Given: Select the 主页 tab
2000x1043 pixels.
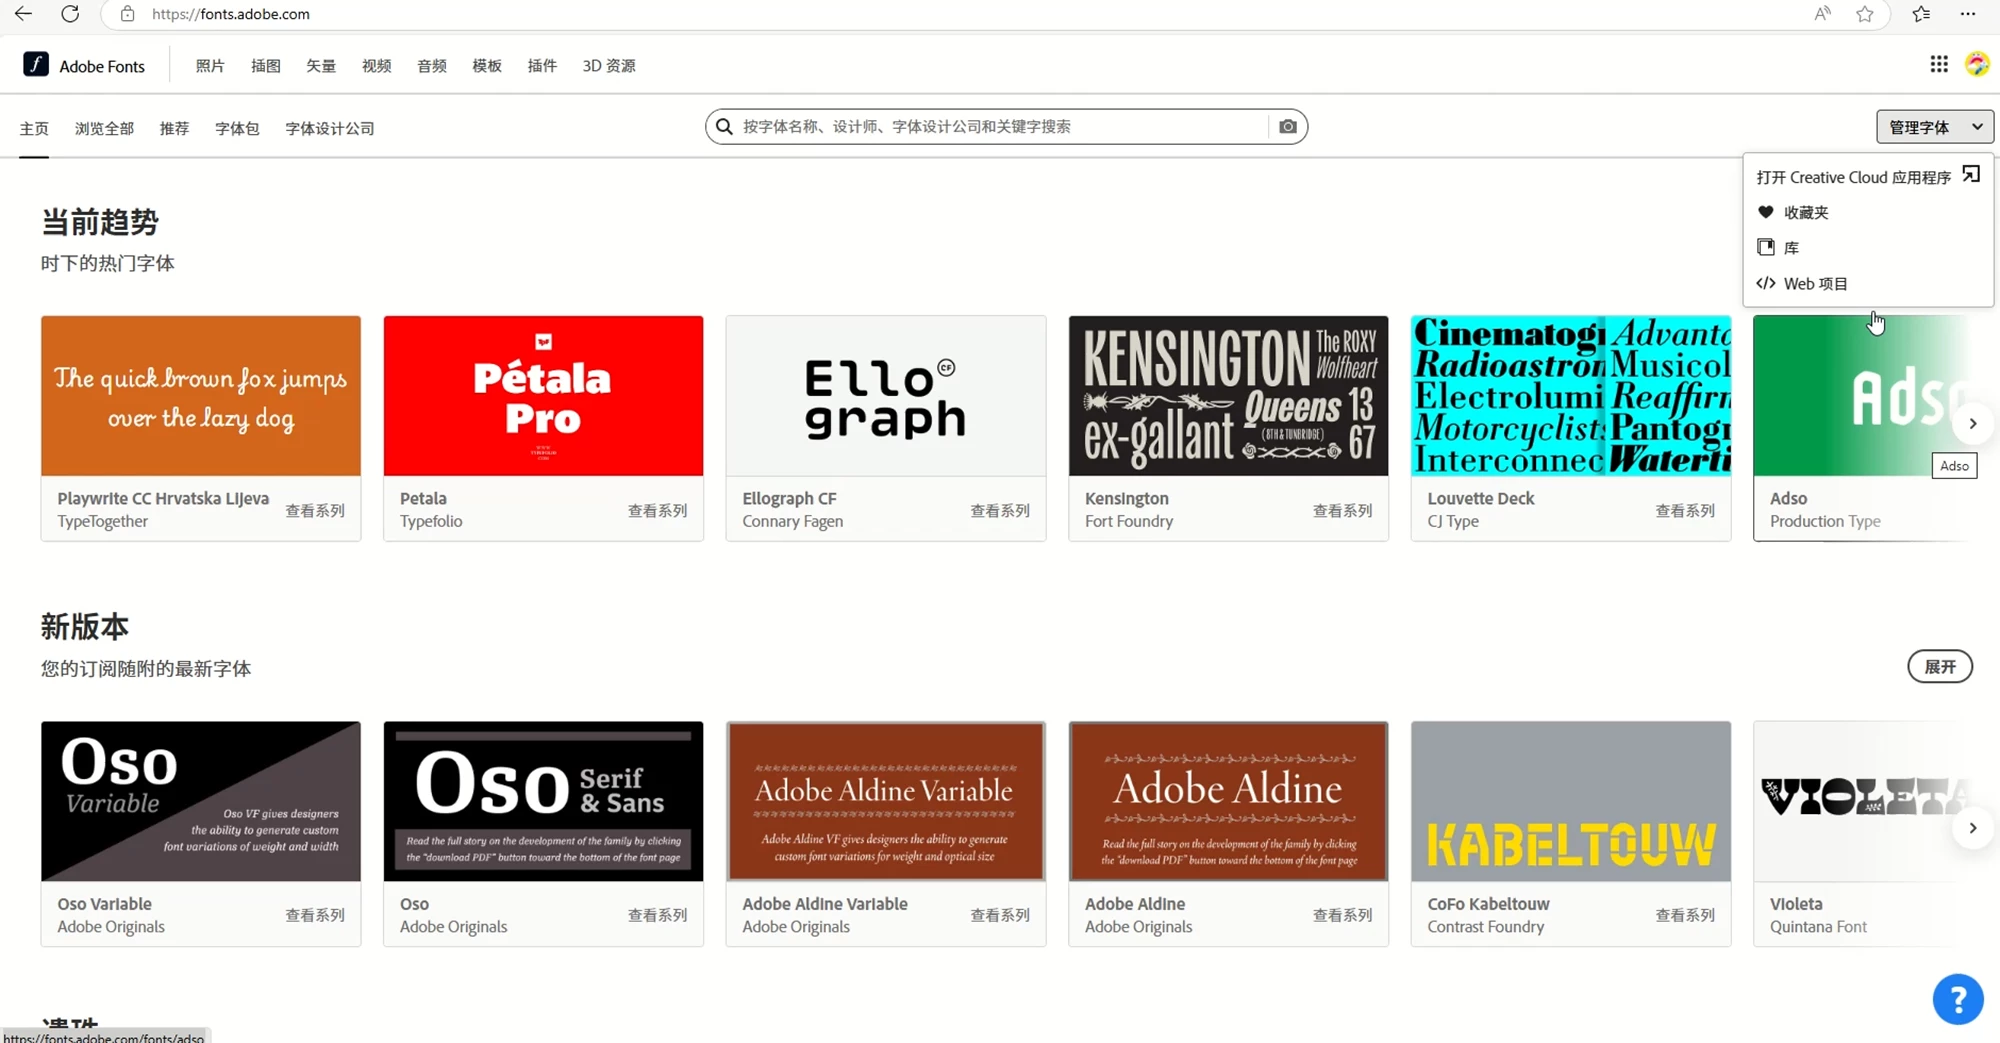Looking at the screenshot, I should coord(34,129).
